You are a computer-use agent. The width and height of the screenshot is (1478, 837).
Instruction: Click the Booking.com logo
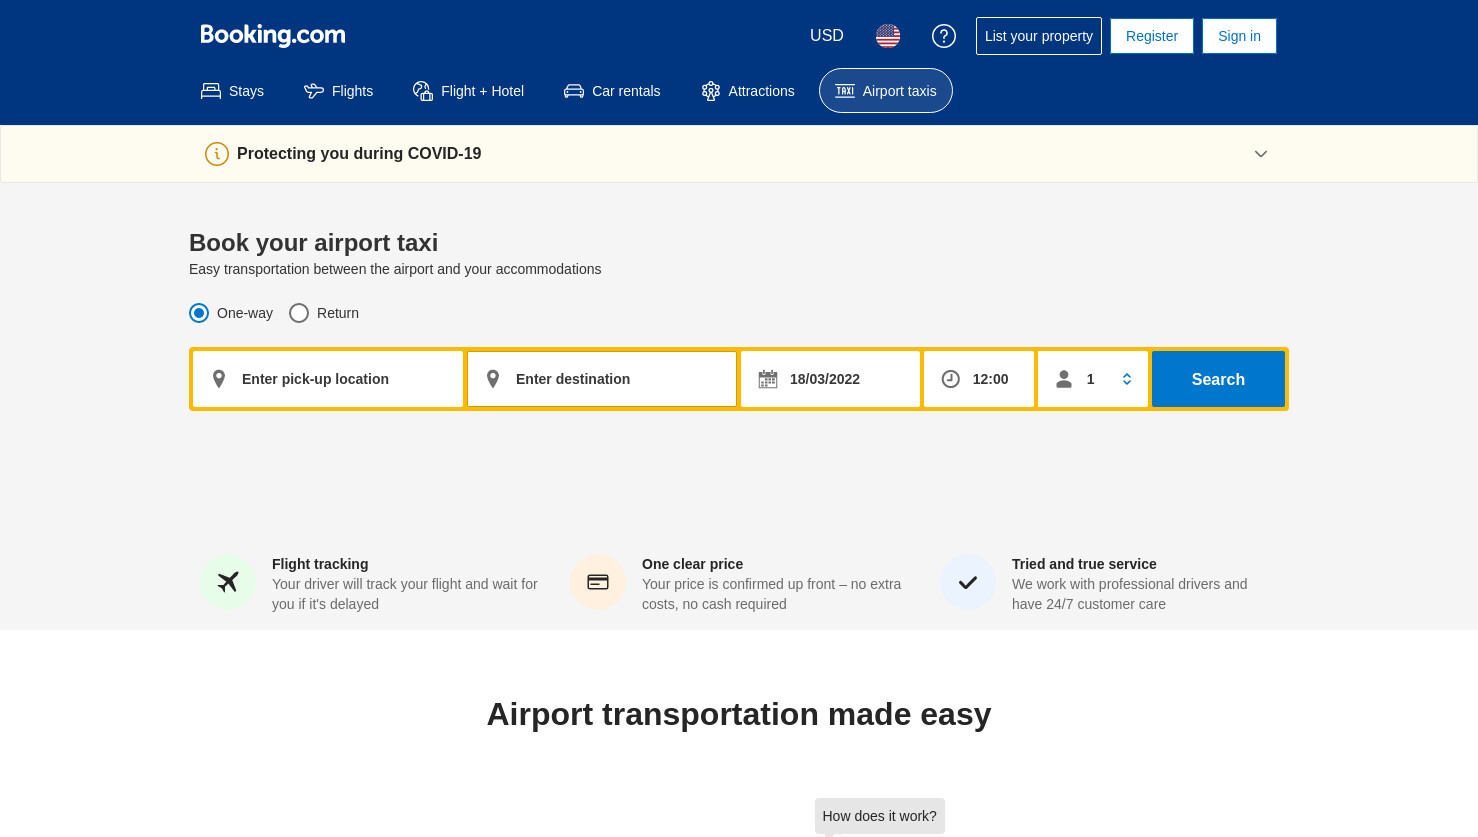click(273, 35)
